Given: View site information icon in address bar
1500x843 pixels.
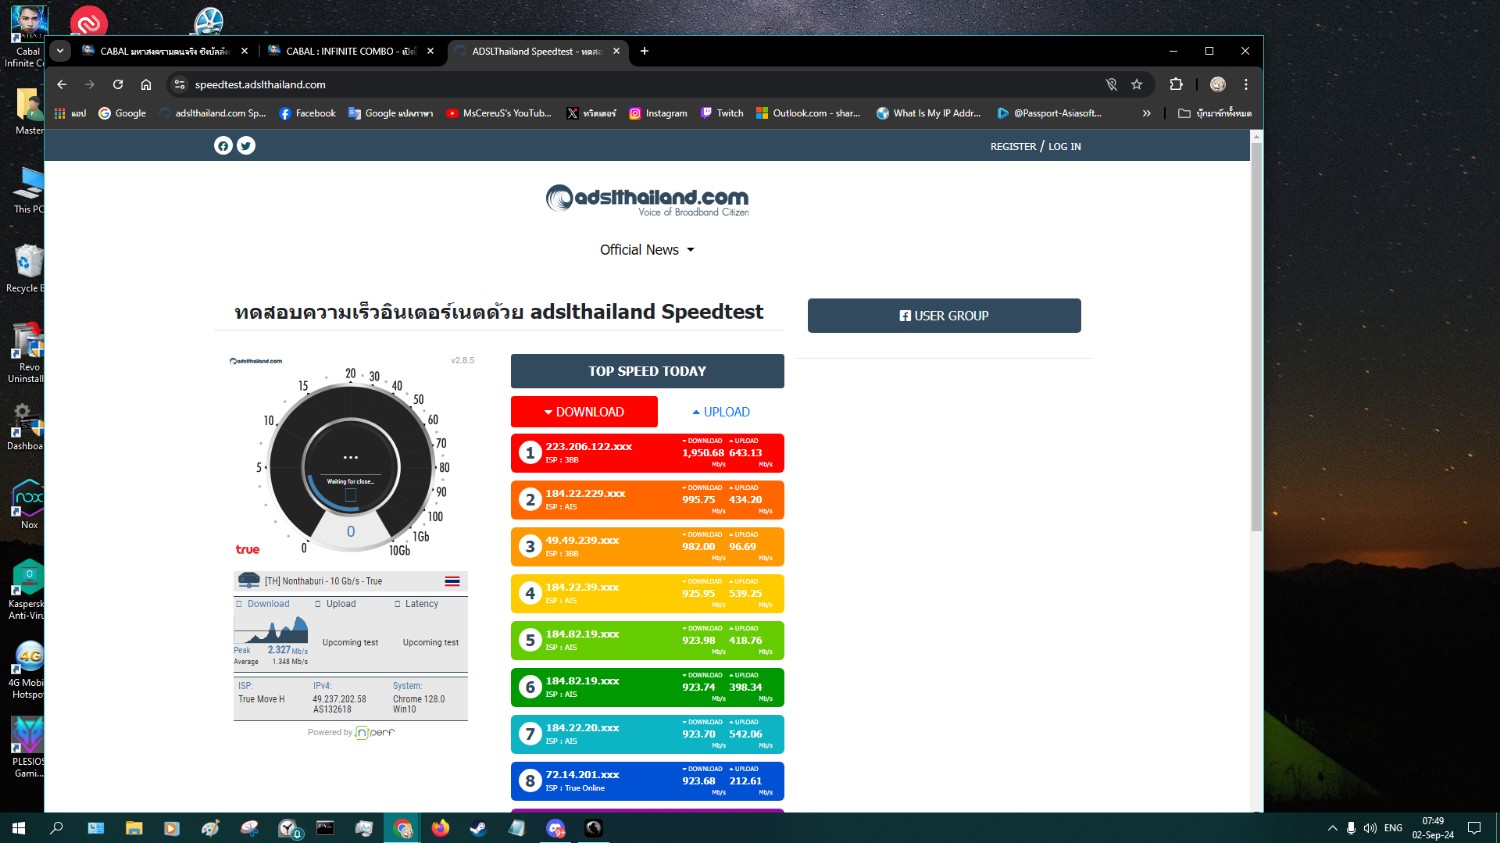Looking at the screenshot, I should pyautogui.click(x=179, y=85).
